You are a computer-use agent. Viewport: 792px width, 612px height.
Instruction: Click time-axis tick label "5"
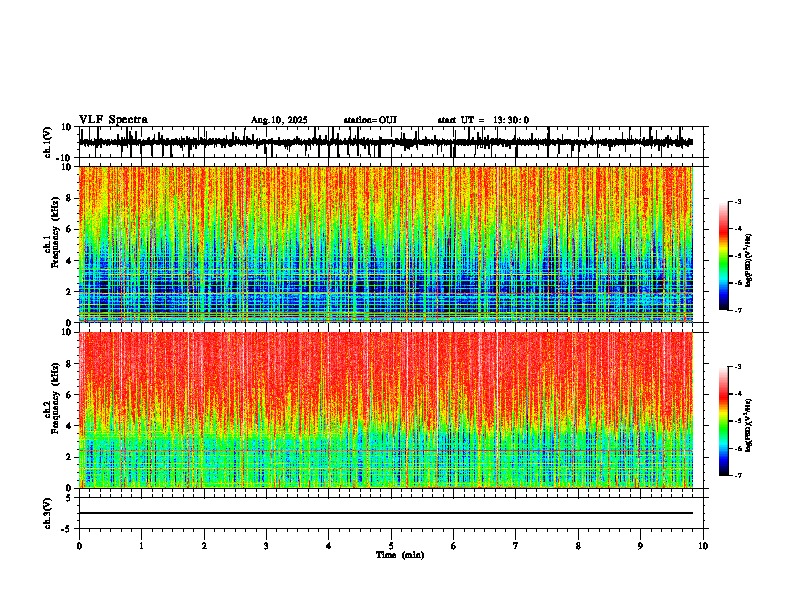tap(391, 546)
